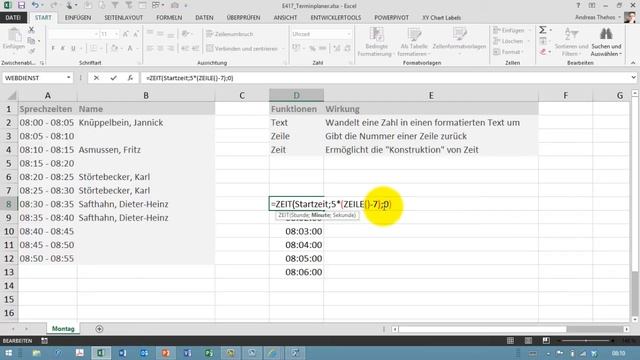Open Sortieren und Filtern menu

(571, 42)
